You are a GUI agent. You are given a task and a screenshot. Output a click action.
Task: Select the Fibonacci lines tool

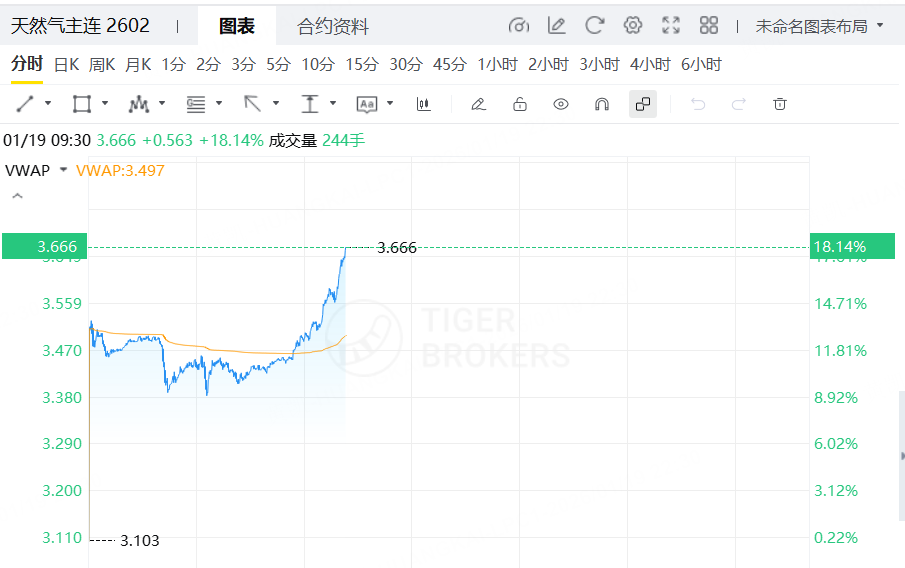(x=196, y=104)
